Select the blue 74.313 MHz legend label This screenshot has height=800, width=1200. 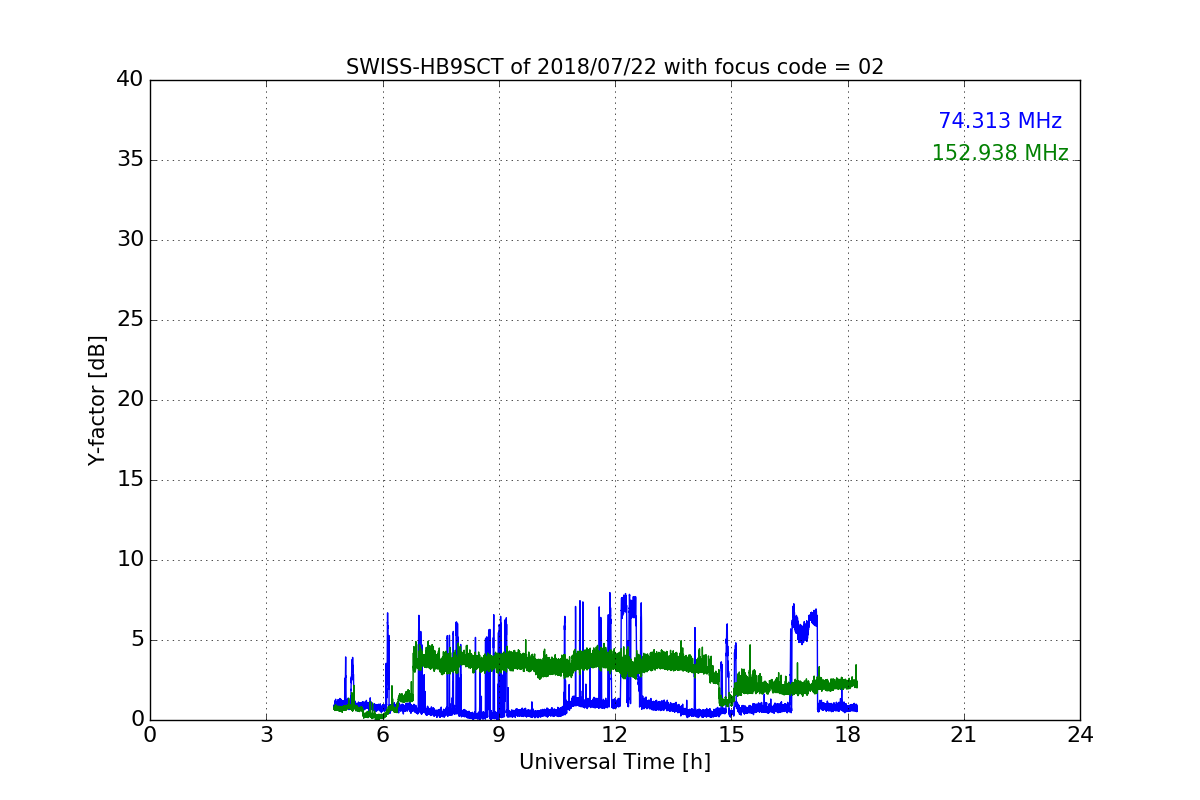pos(1000,121)
